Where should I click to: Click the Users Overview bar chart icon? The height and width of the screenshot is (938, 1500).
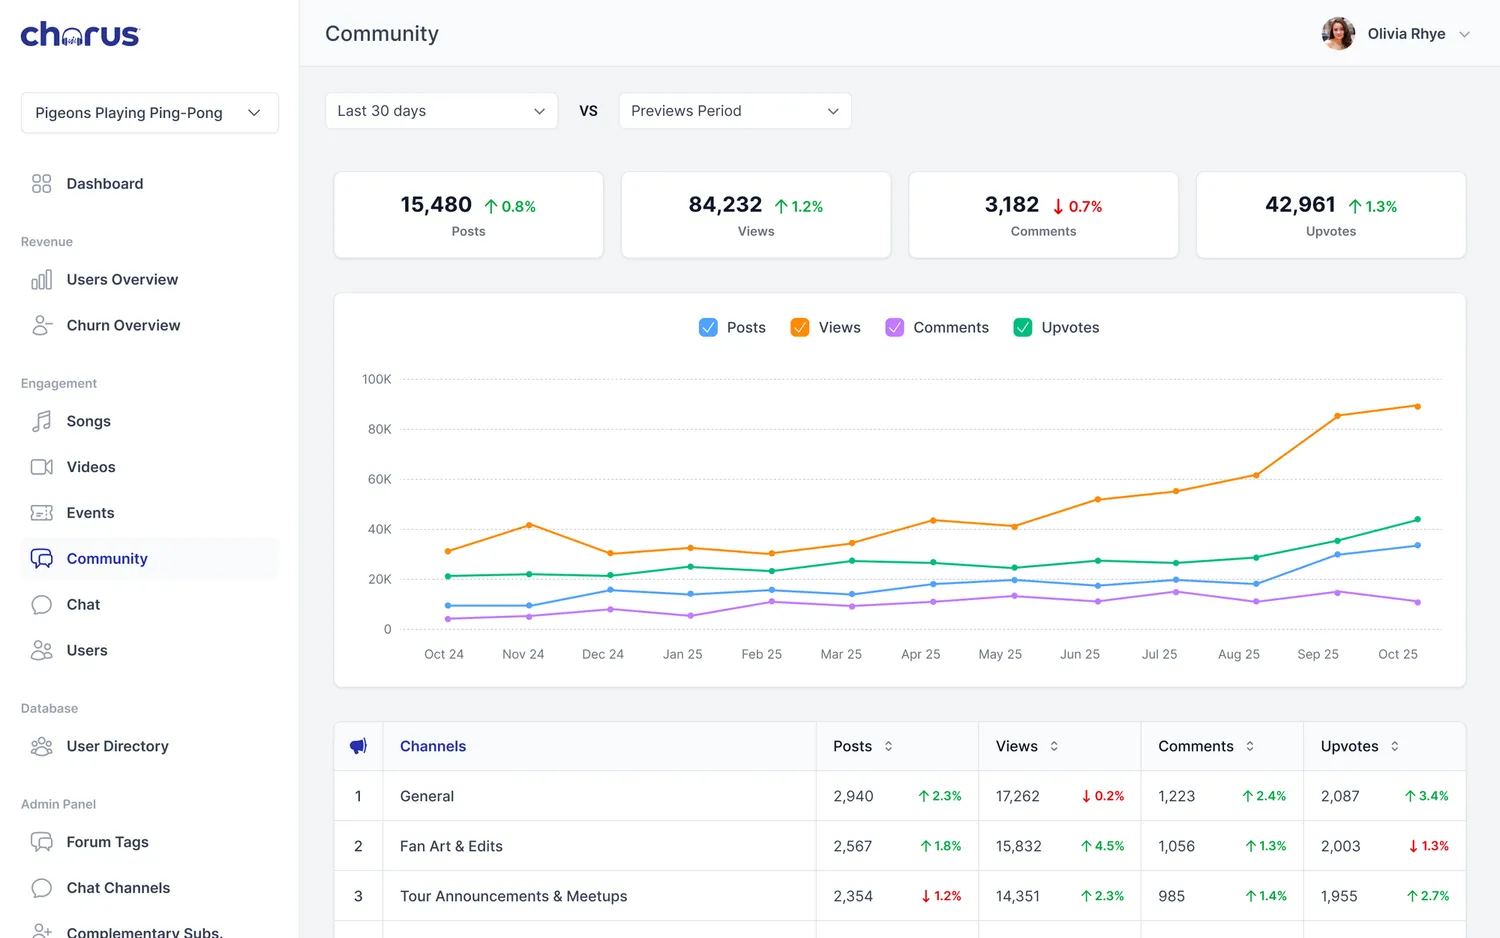[x=41, y=280]
